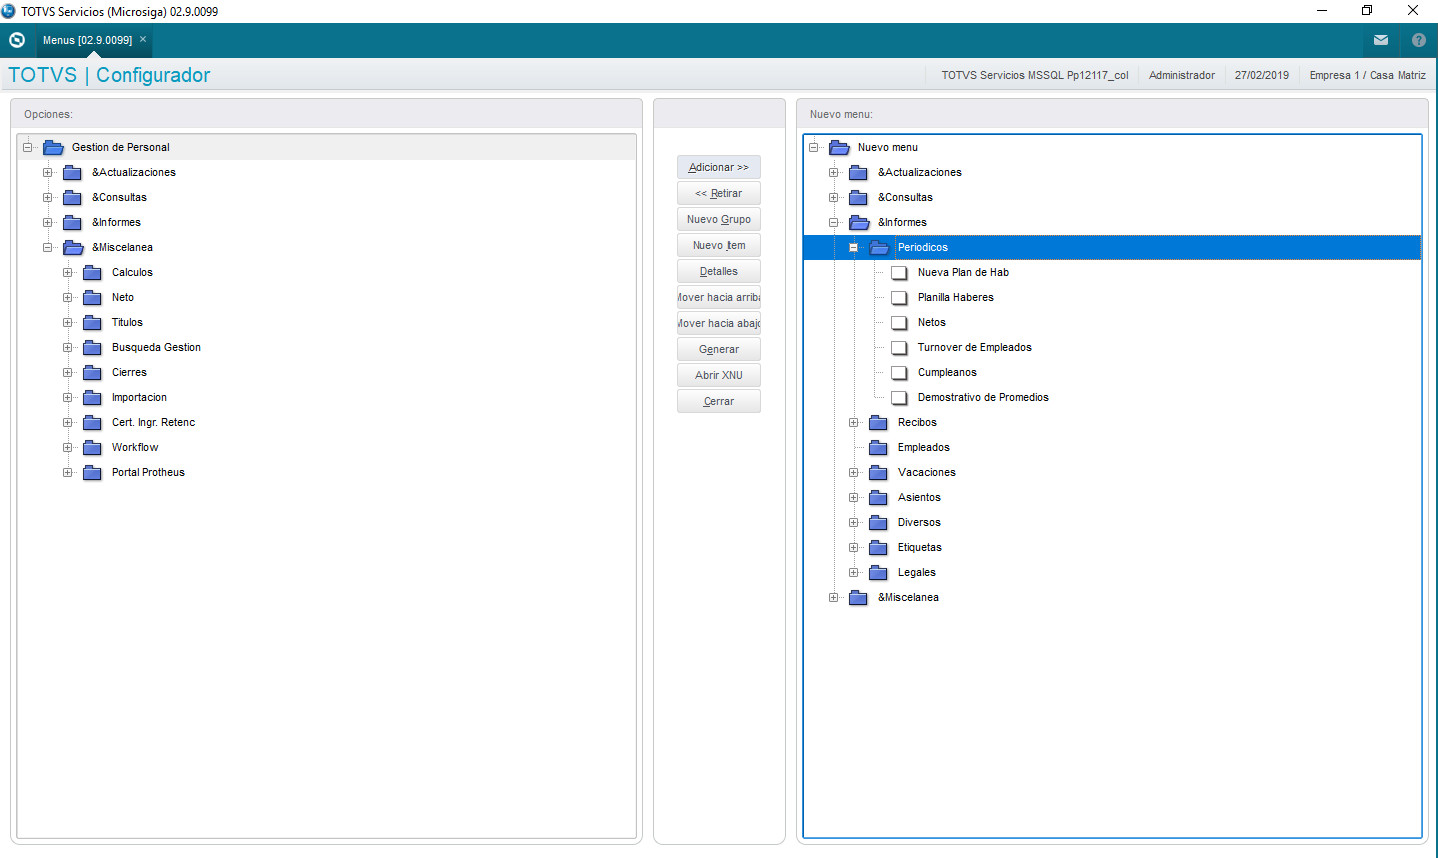Click the Gestion de Personal folder icon
This screenshot has height=858, width=1438.
[x=53, y=147]
